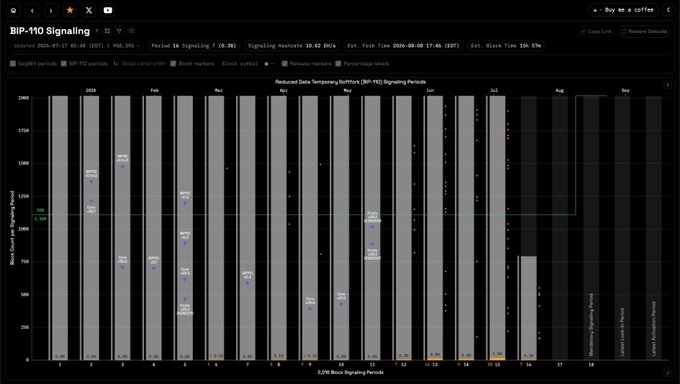This screenshot has width=680, height=384.
Task: Open the Block symbol dropdown
Action: pyautogui.click(x=248, y=63)
